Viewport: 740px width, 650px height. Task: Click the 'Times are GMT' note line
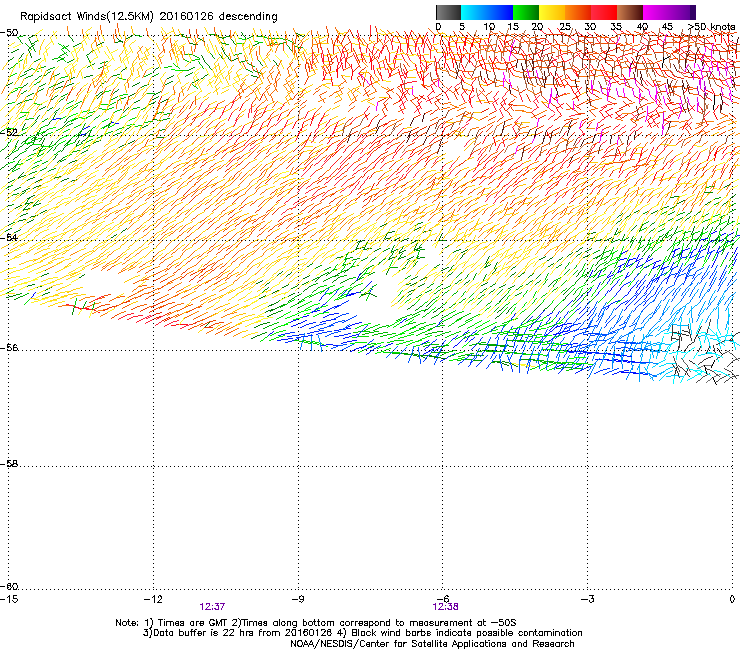click(316, 623)
